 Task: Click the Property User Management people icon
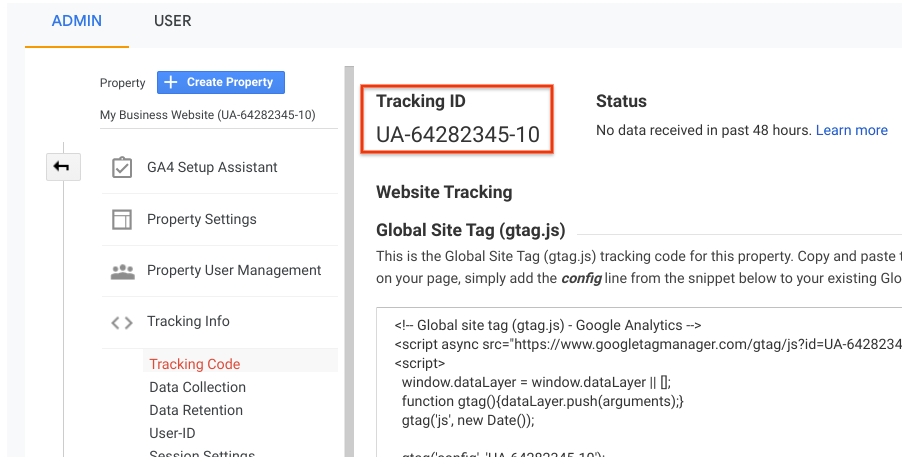(x=122, y=271)
